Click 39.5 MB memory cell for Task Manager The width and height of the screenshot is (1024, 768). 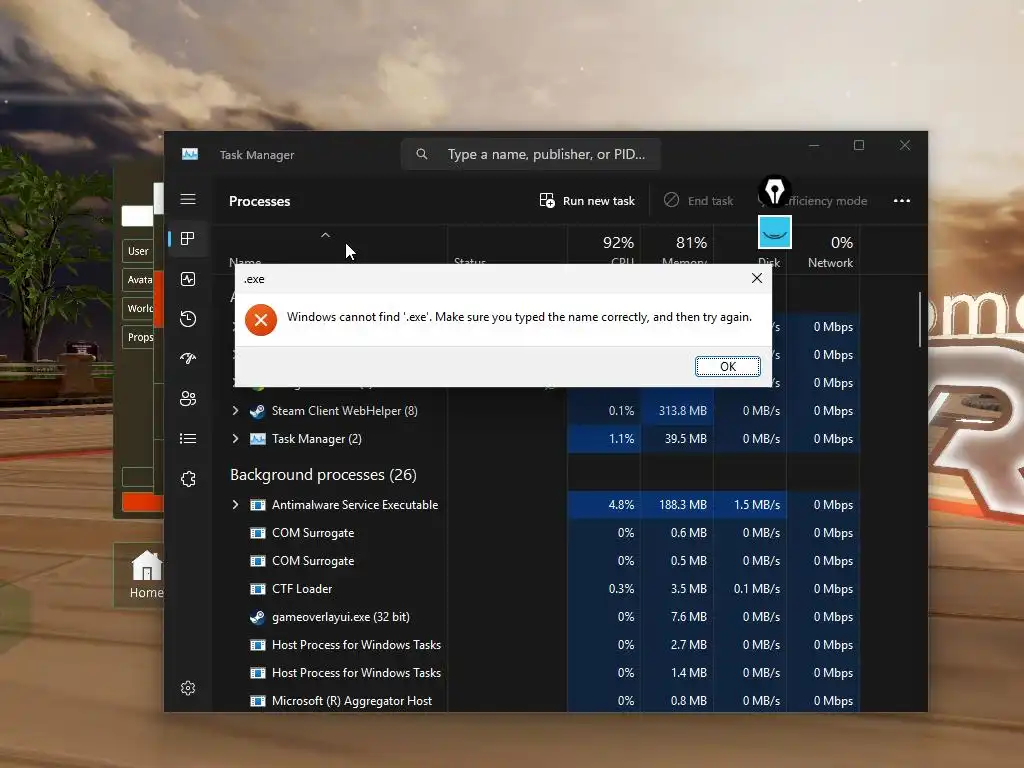[x=677, y=439]
